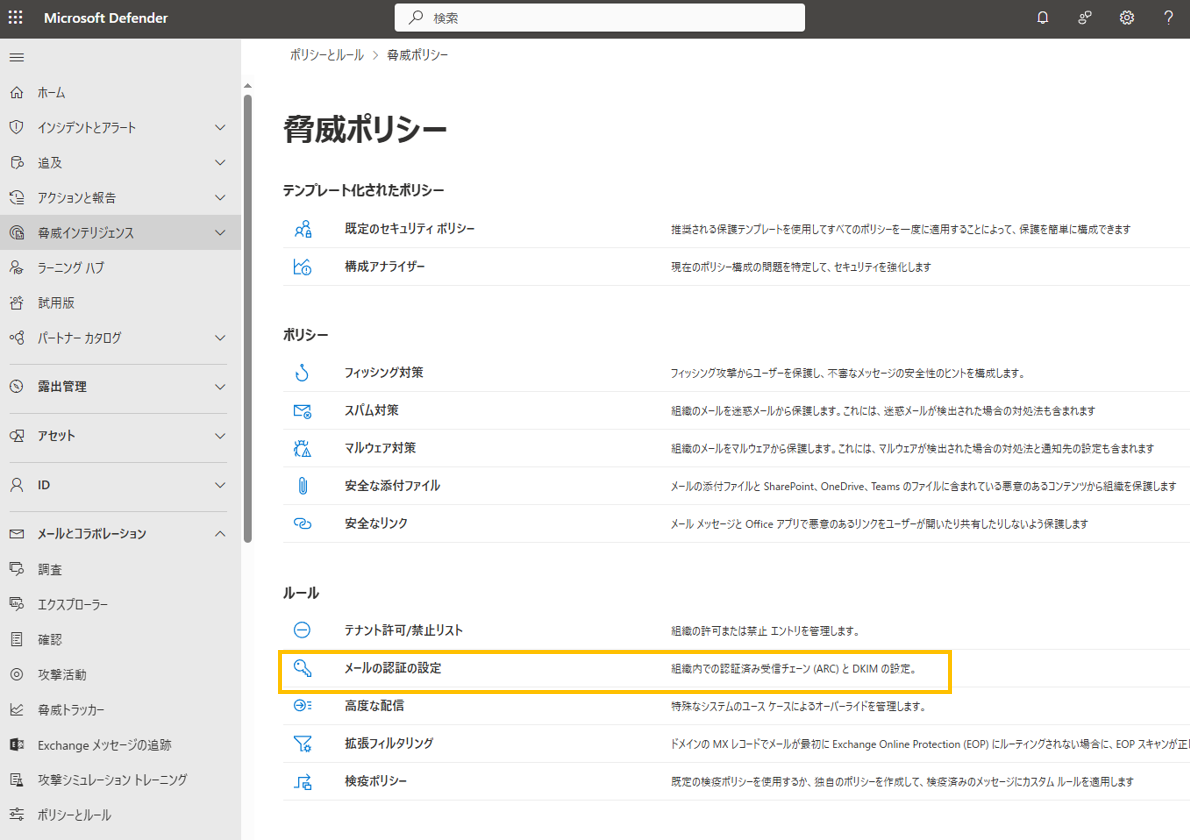
Task: Expand the インシデントとアラート chevron
Action: pyautogui.click(x=220, y=127)
